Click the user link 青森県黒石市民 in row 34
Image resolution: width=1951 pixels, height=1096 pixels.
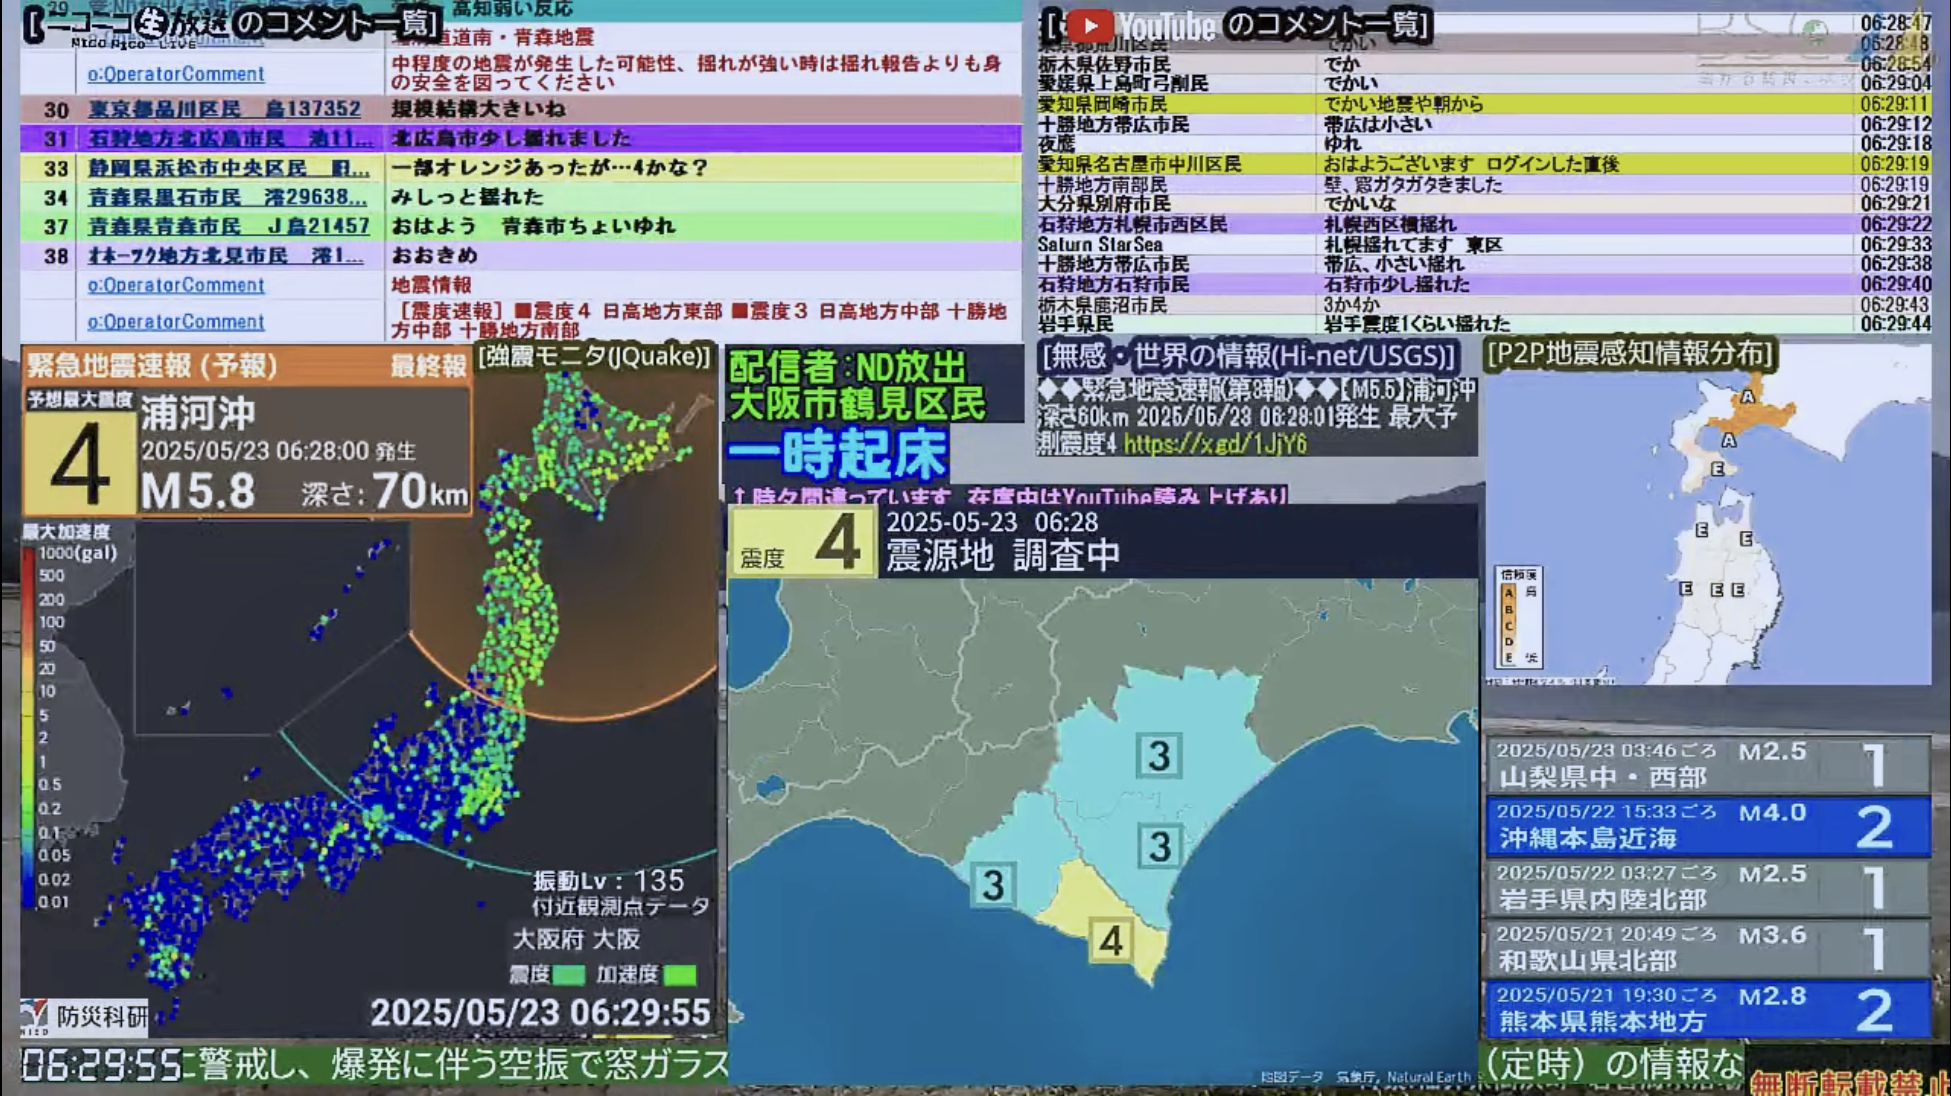pyautogui.click(x=227, y=197)
